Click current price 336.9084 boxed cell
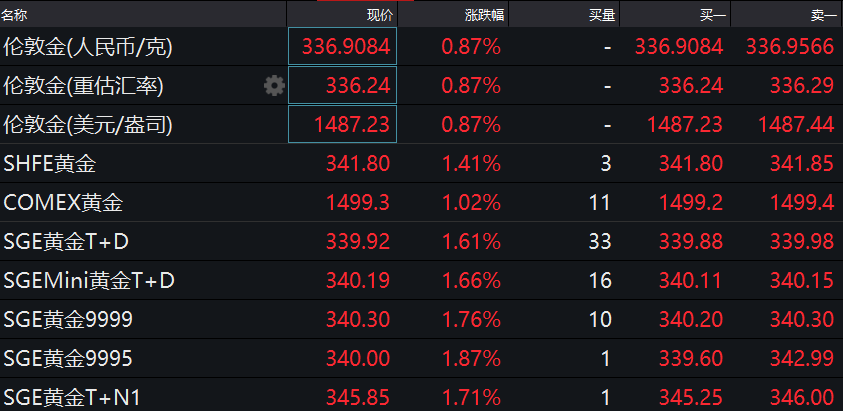 (x=342, y=46)
